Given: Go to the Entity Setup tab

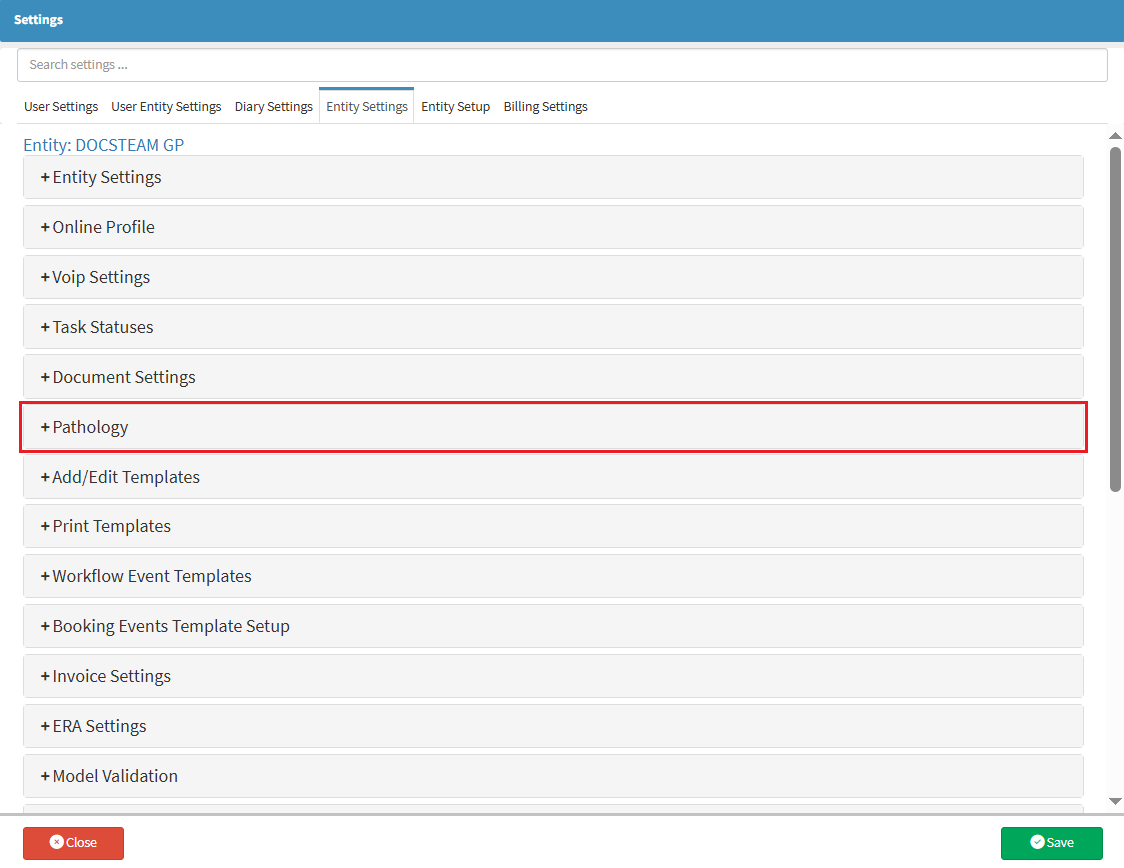Looking at the screenshot, I should pos(455,107).
